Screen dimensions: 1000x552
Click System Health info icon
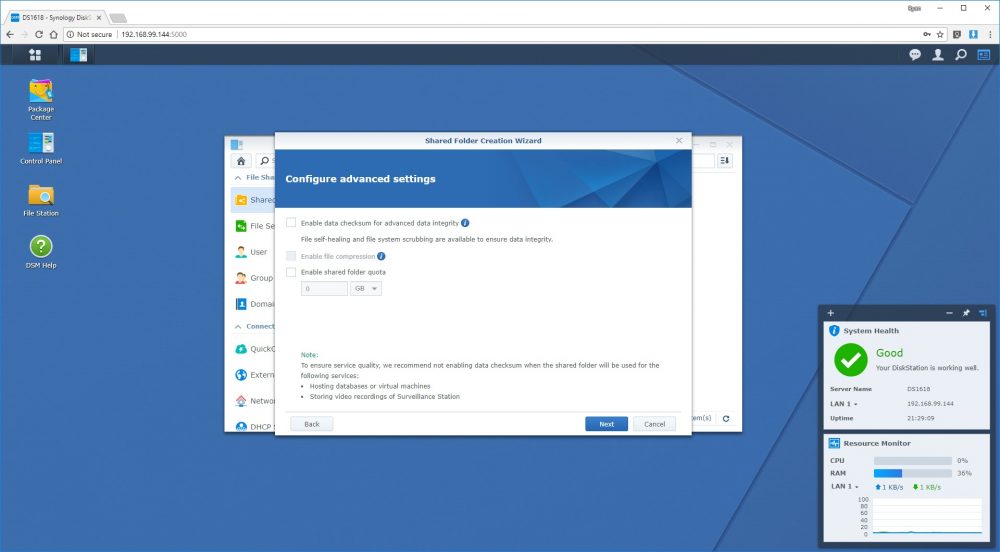834,331
